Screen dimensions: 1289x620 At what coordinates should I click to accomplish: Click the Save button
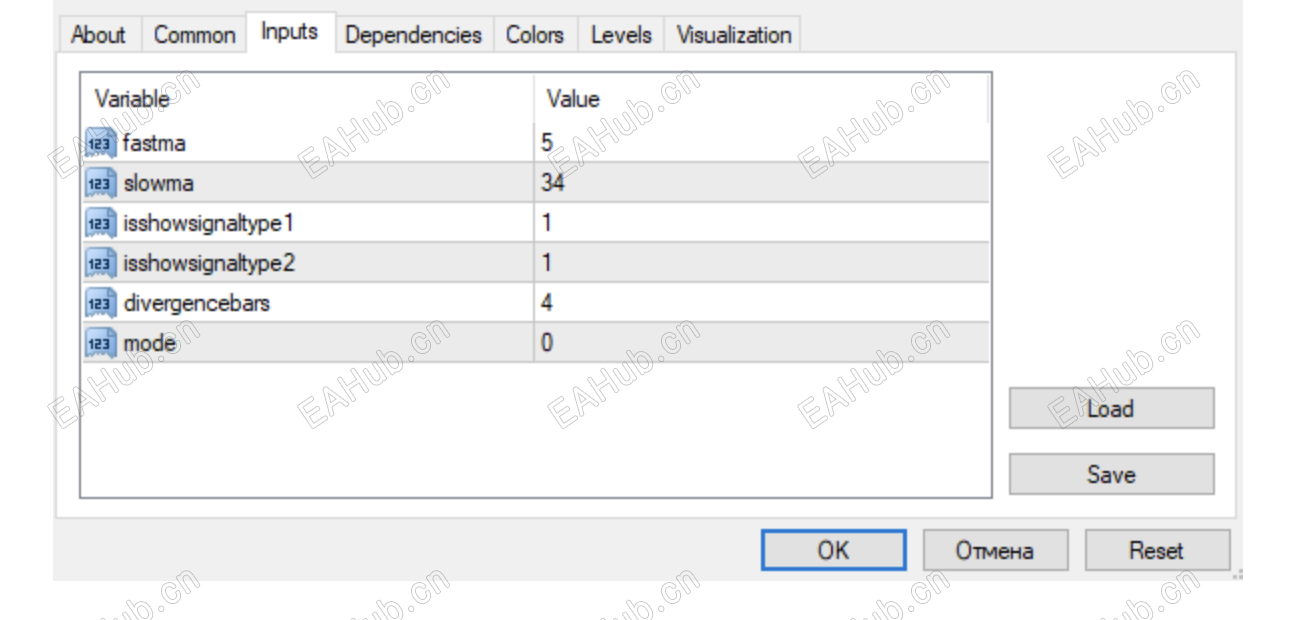tap(1111, 474)
